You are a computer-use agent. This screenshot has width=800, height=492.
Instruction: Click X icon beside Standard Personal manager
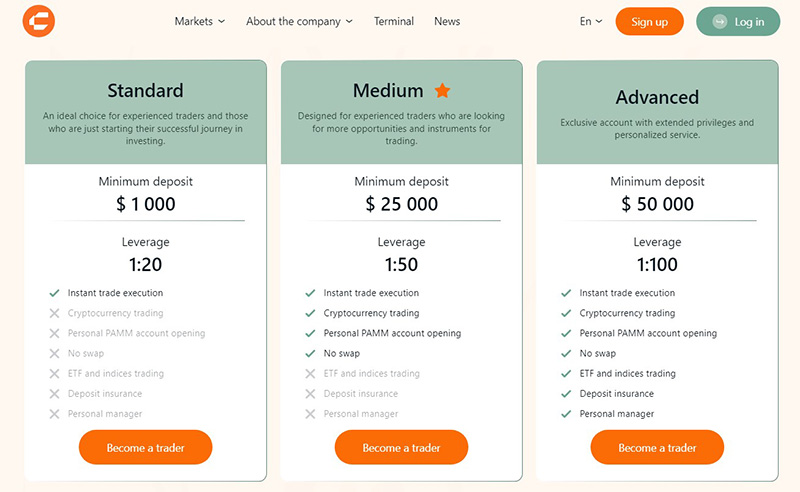pos(54,413)
